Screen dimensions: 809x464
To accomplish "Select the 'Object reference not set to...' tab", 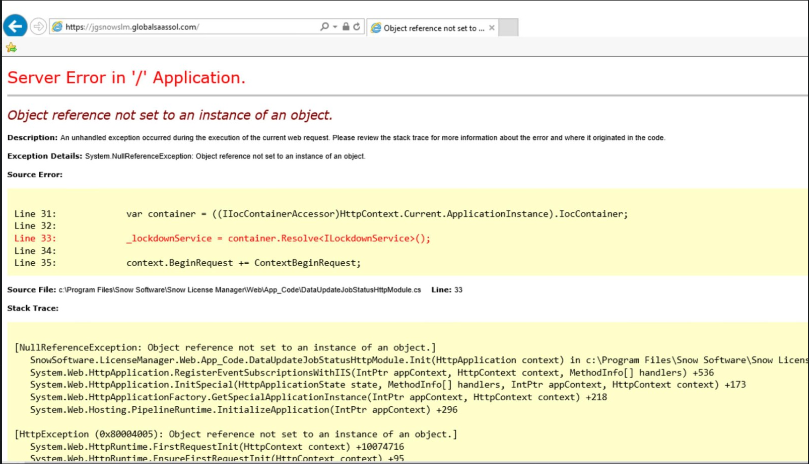I will (x=432, y=28).
